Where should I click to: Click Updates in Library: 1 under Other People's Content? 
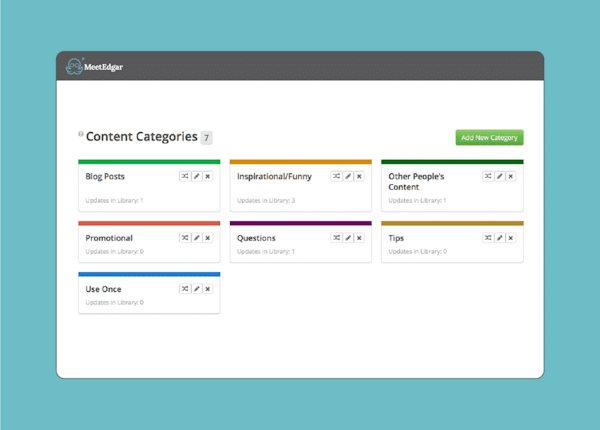417,200
